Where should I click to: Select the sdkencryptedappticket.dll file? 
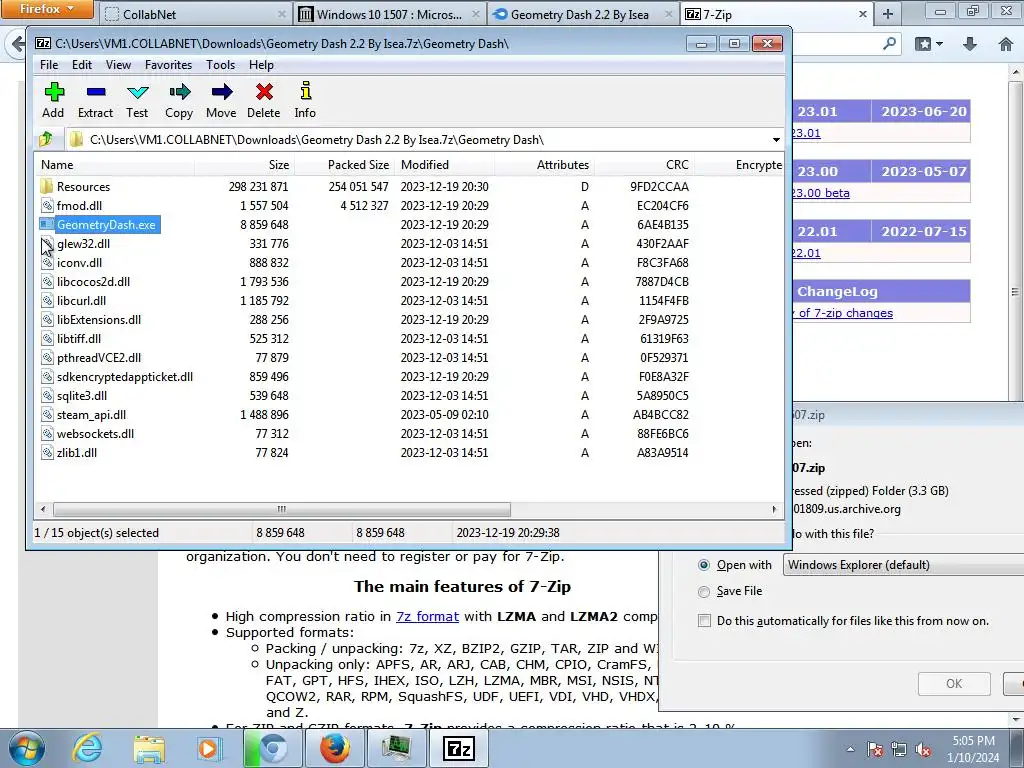click(125, 377)
